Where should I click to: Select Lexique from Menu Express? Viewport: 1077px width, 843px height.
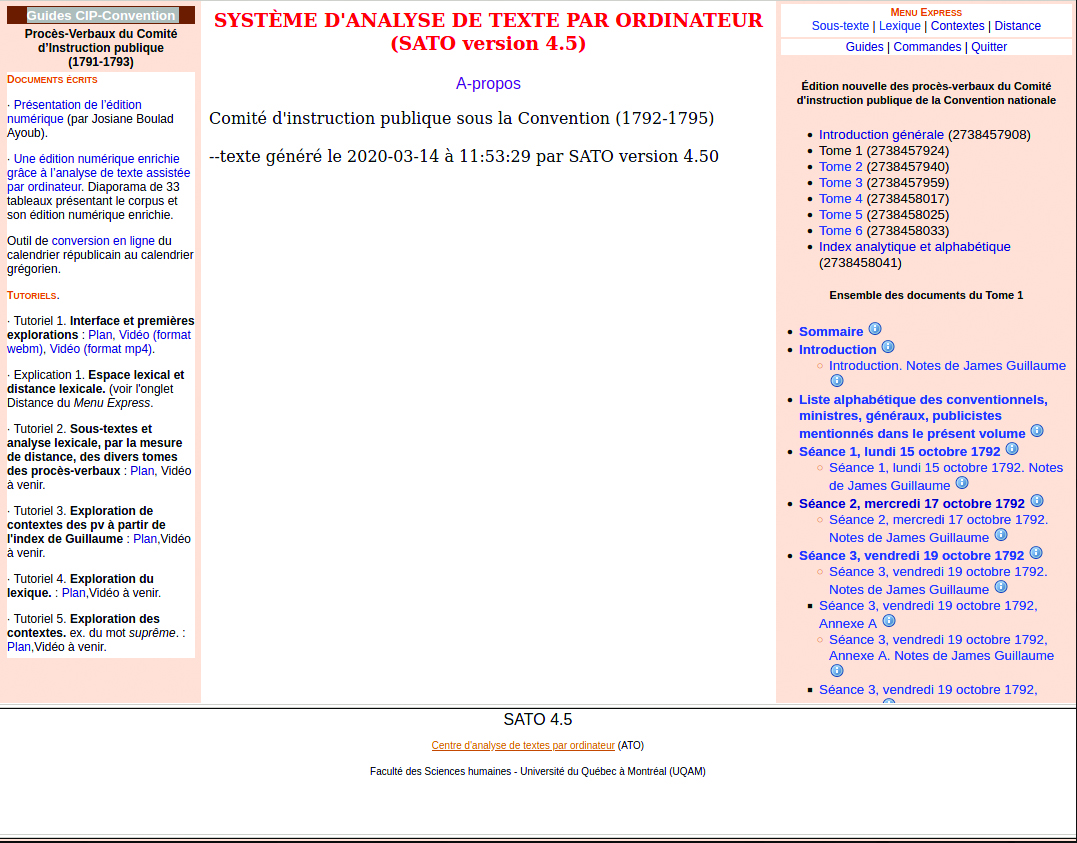[899, 26]
